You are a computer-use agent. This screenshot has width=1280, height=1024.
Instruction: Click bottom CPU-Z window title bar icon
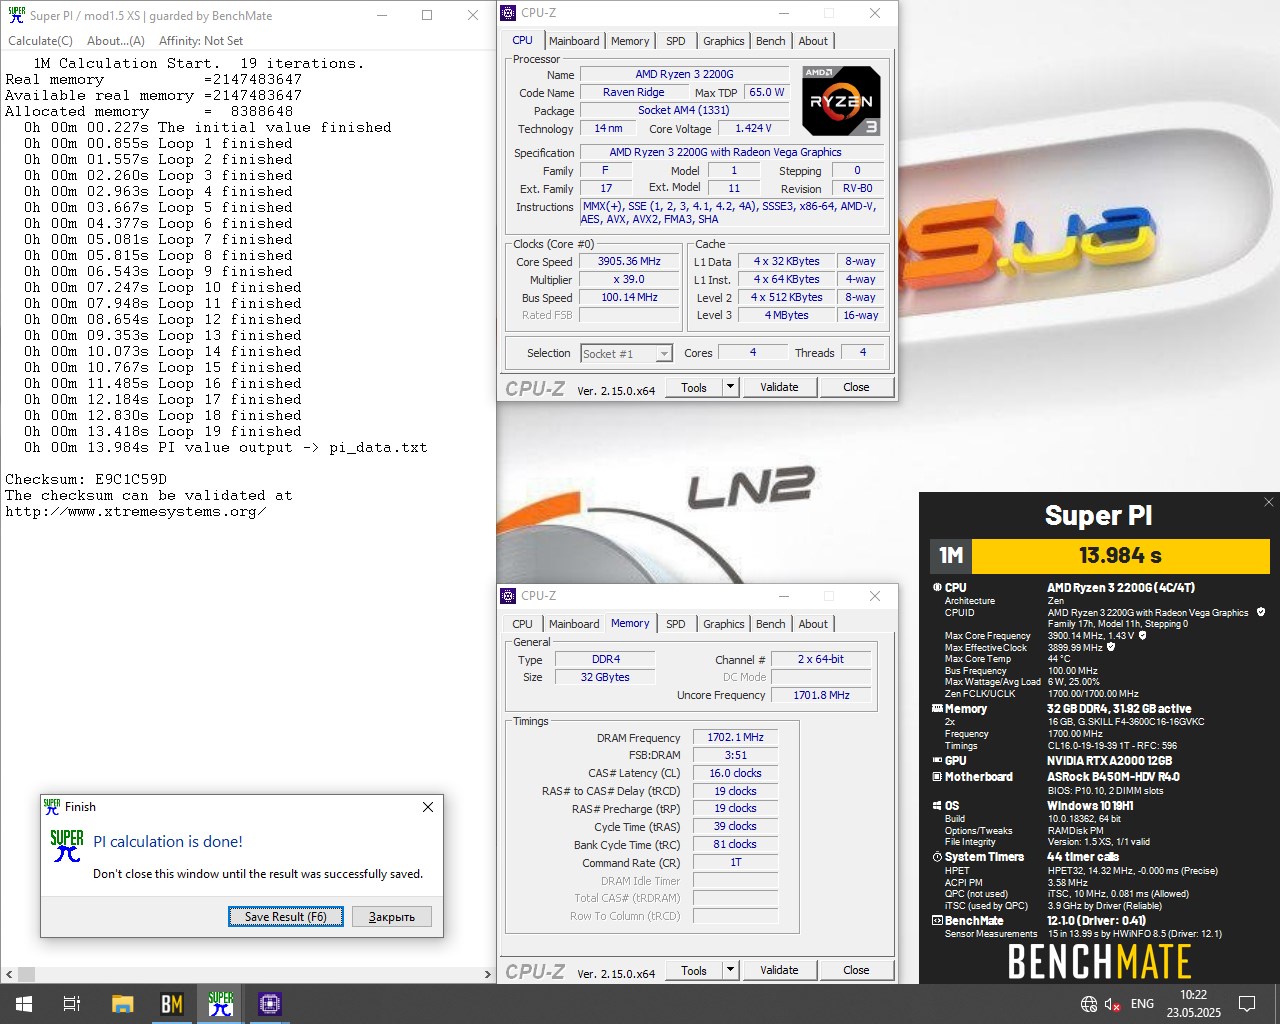point(509,596)
